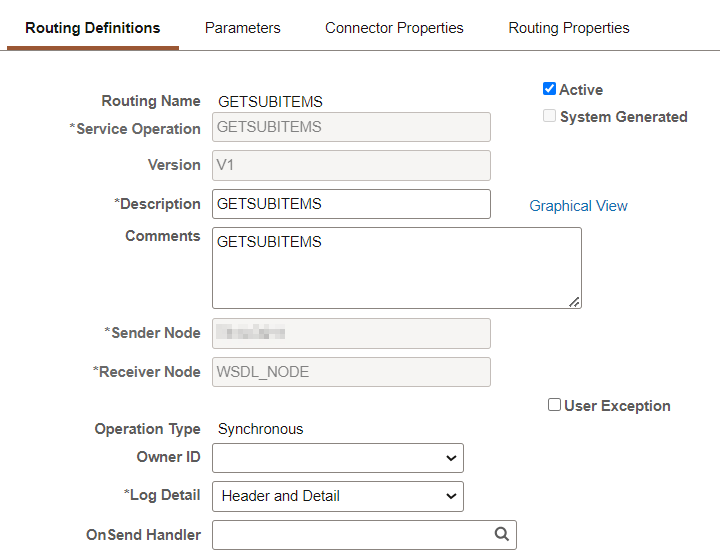
Task: Enable the User Exception checkbox
Action: pos(554,405)
